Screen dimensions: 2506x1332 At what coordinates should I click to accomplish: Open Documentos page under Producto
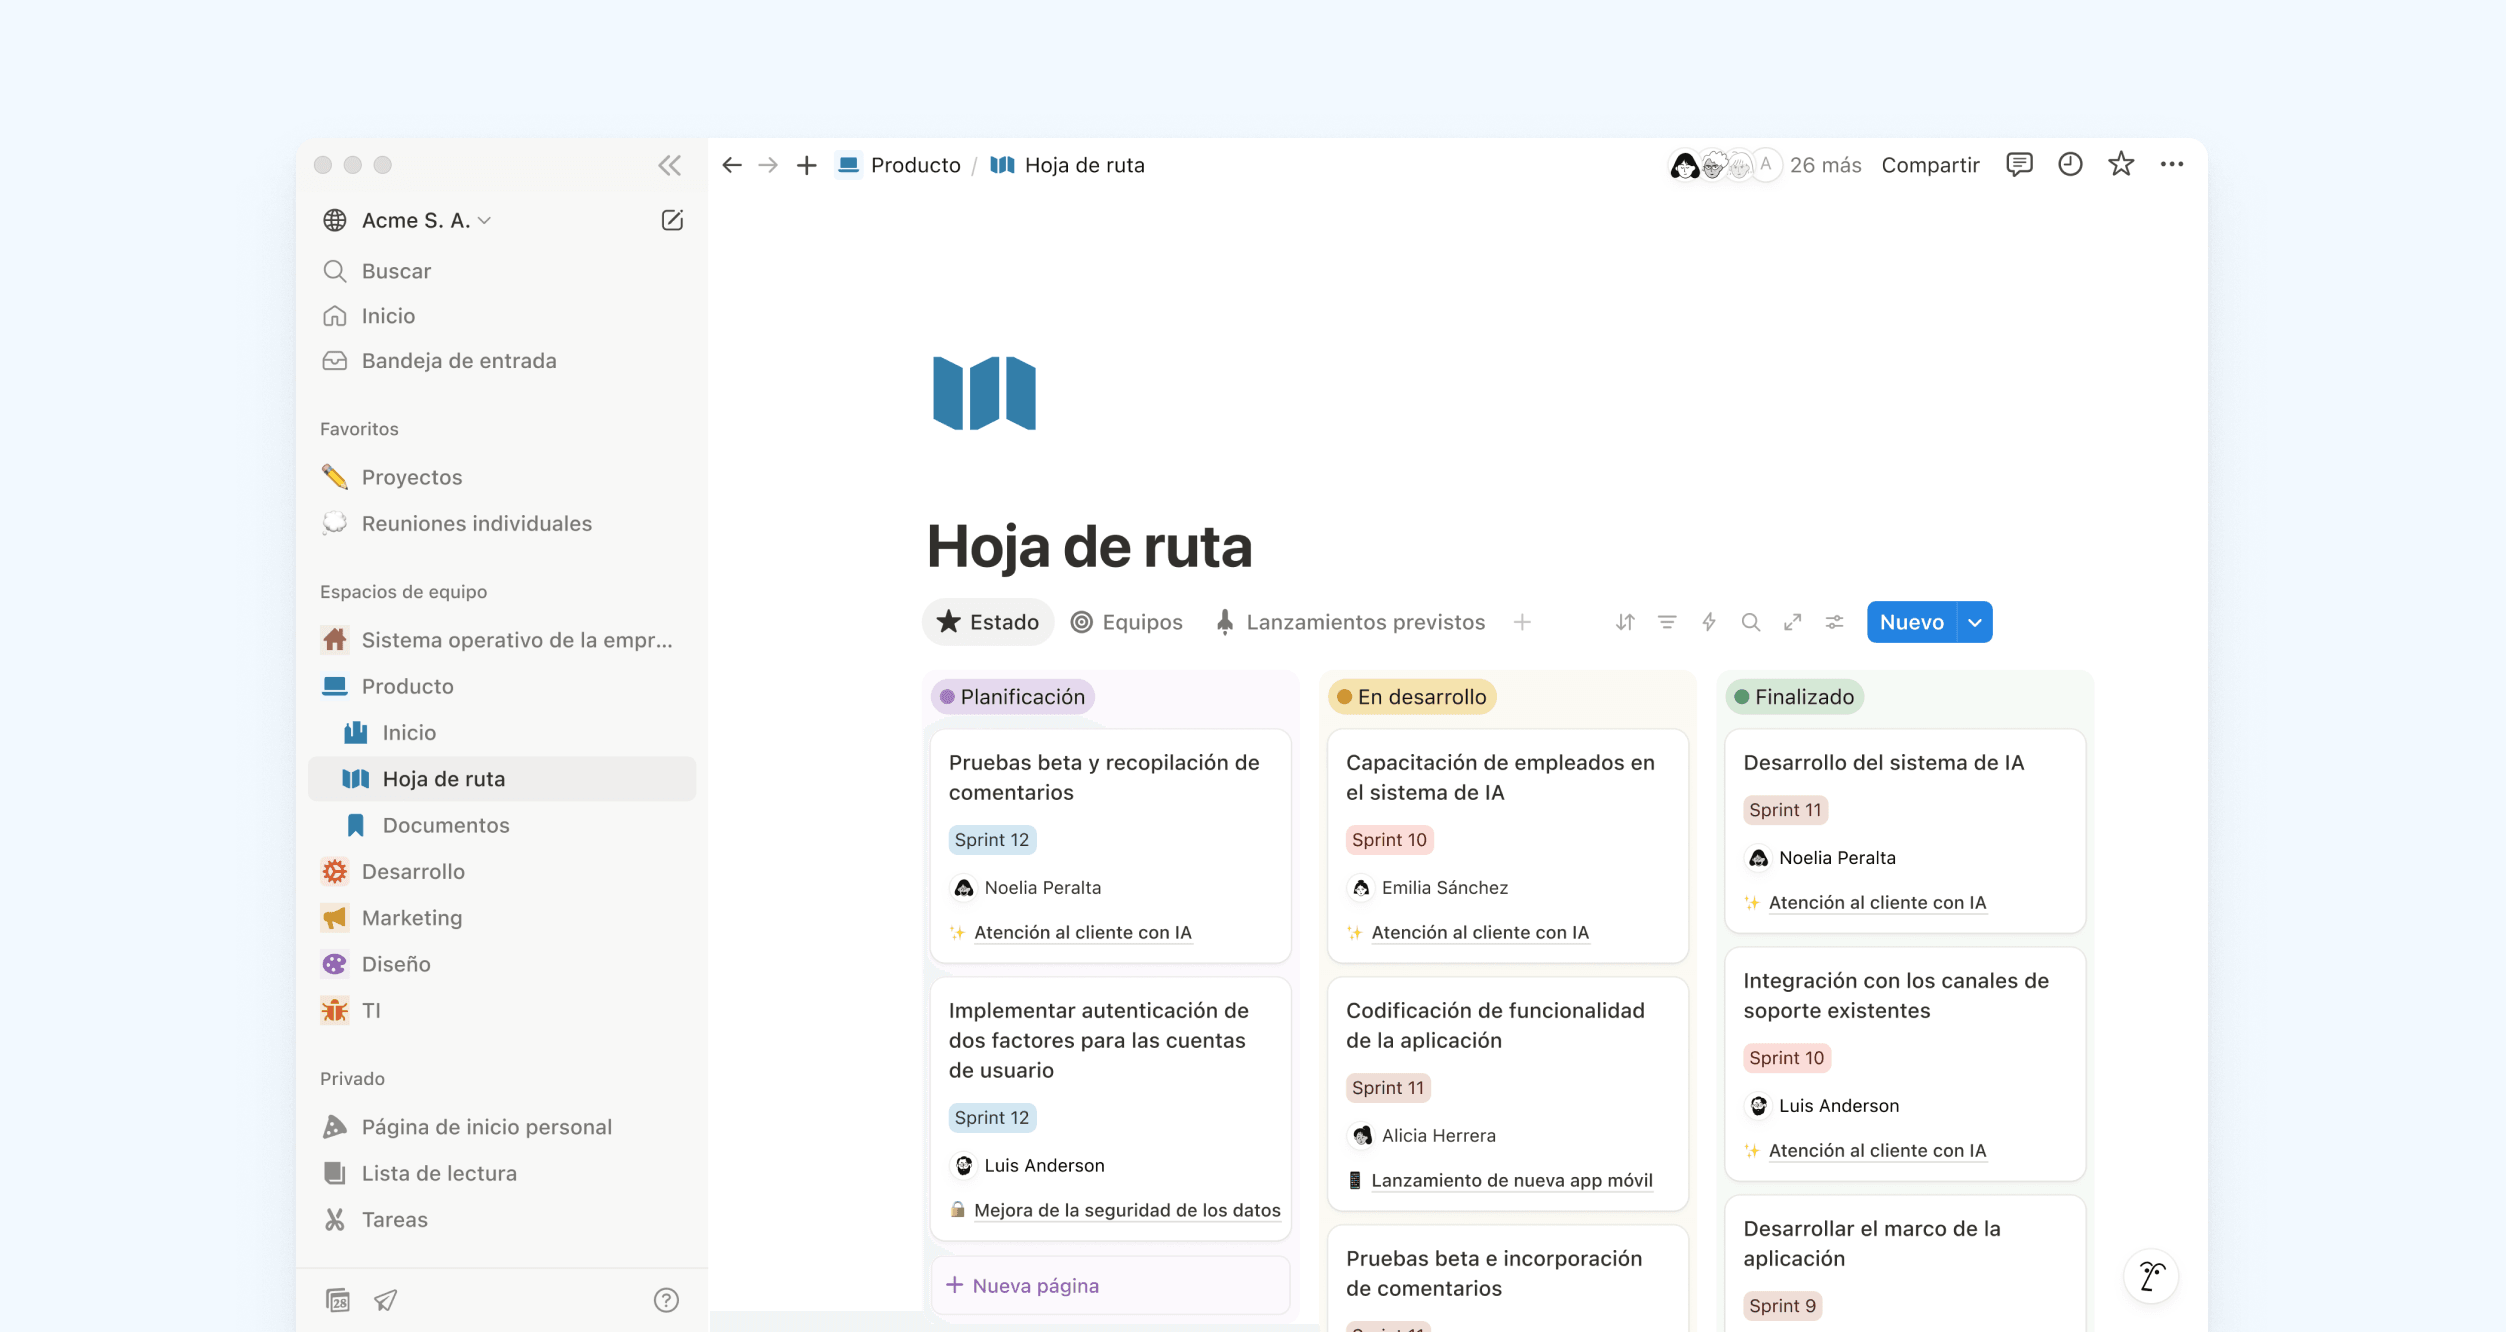tap(501, 825)
